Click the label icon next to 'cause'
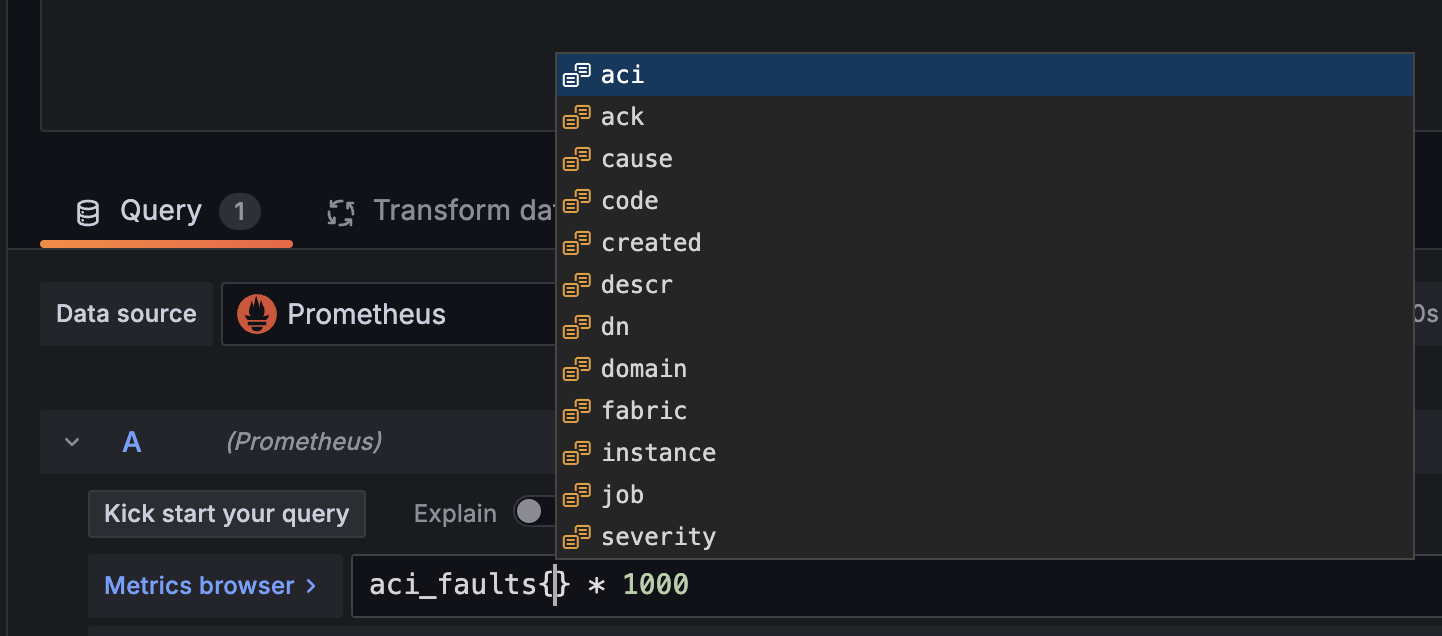Image resolution: width=1442 pixels, height=636 pixels. click(576, 159)
